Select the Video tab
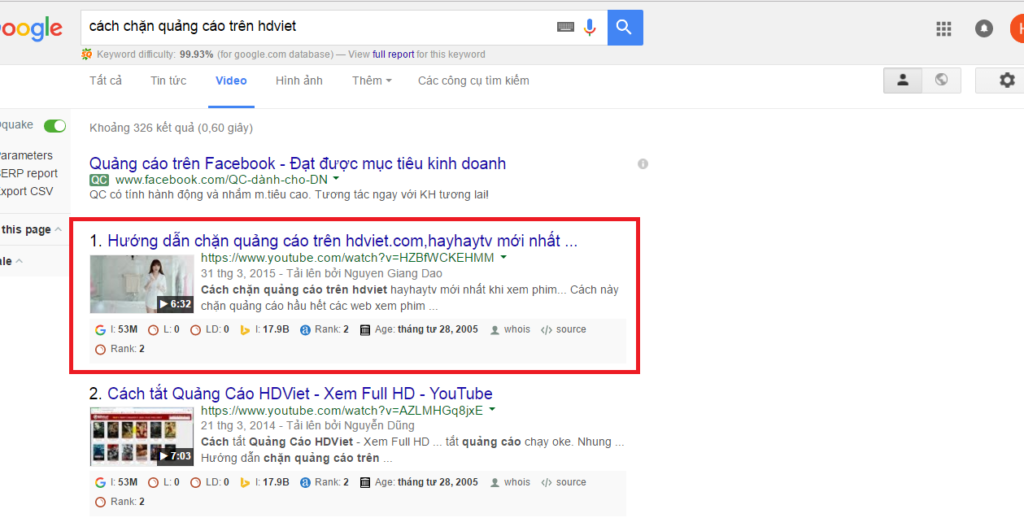 pos(231,80)
